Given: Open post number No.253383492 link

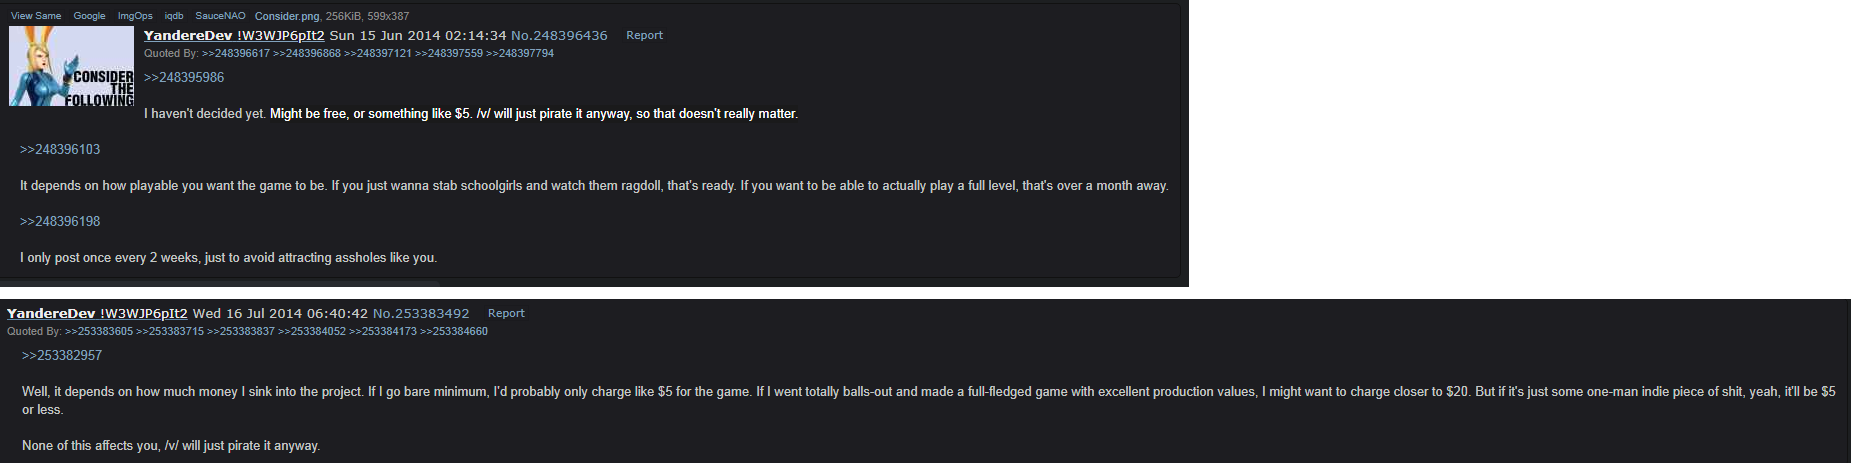Looking at the screenshot, I should 421,313.
